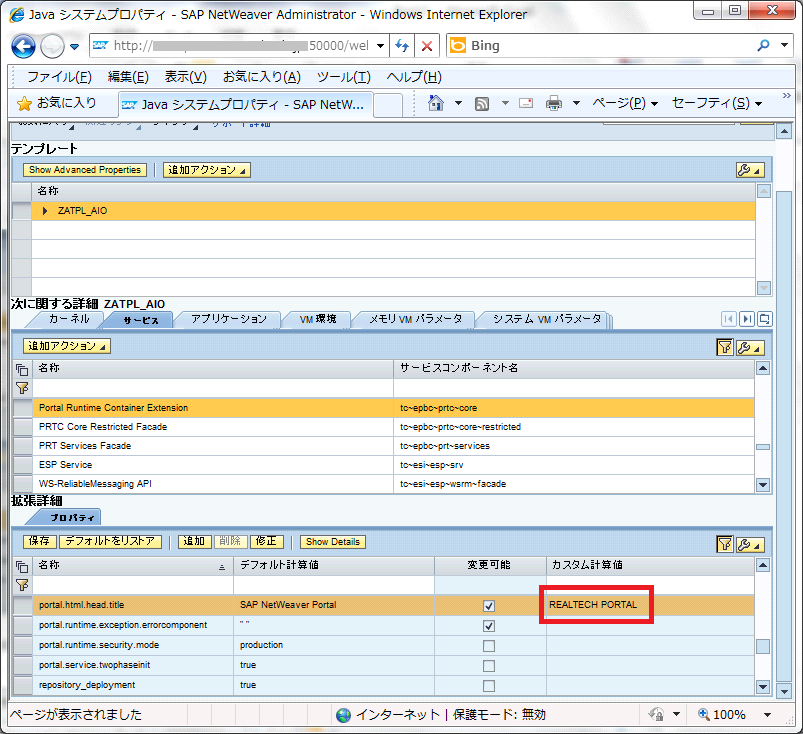The image size is (803, 734).
Task: Open wrench settings in services toolbar
Action: [x=750, y=347]
